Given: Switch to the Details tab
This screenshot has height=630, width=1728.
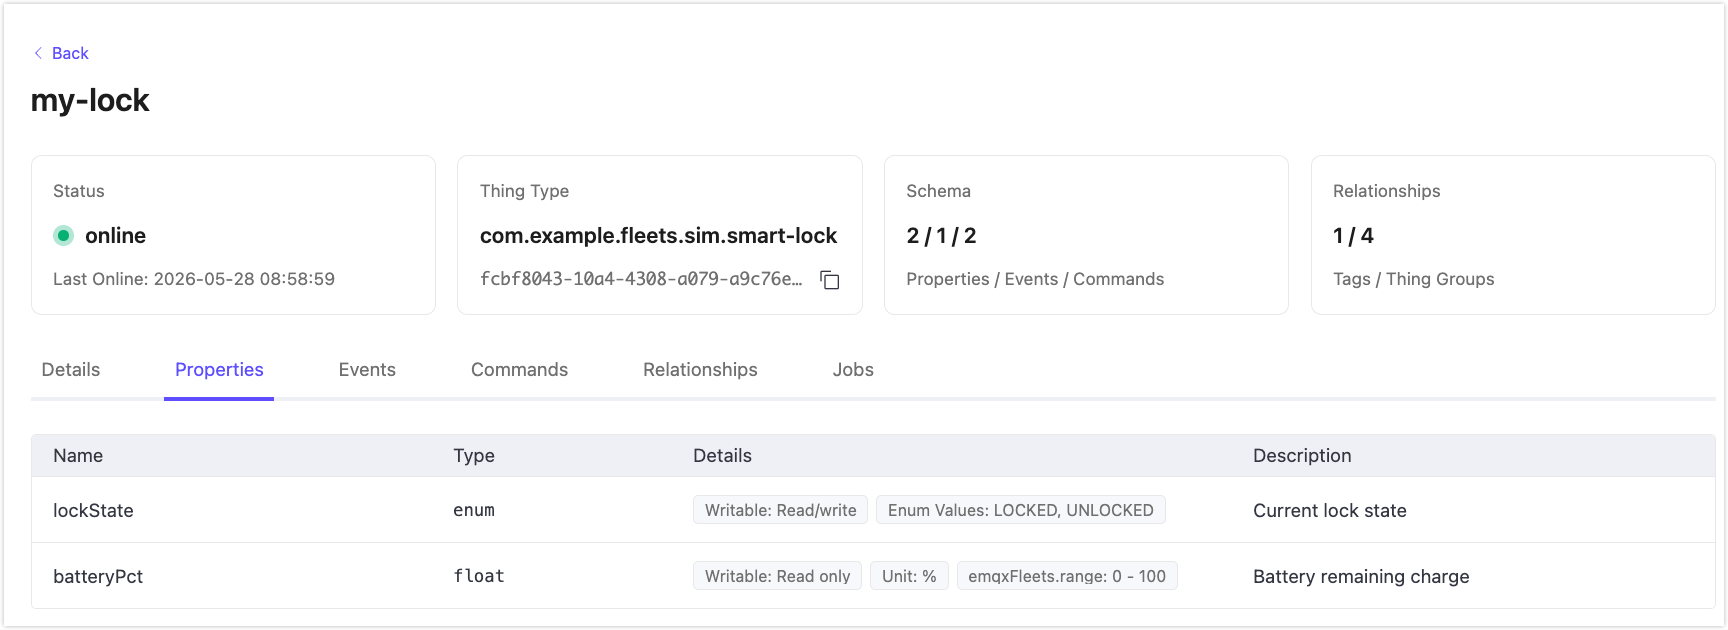Looking at the screenshot, I should (x=71, y=370).
